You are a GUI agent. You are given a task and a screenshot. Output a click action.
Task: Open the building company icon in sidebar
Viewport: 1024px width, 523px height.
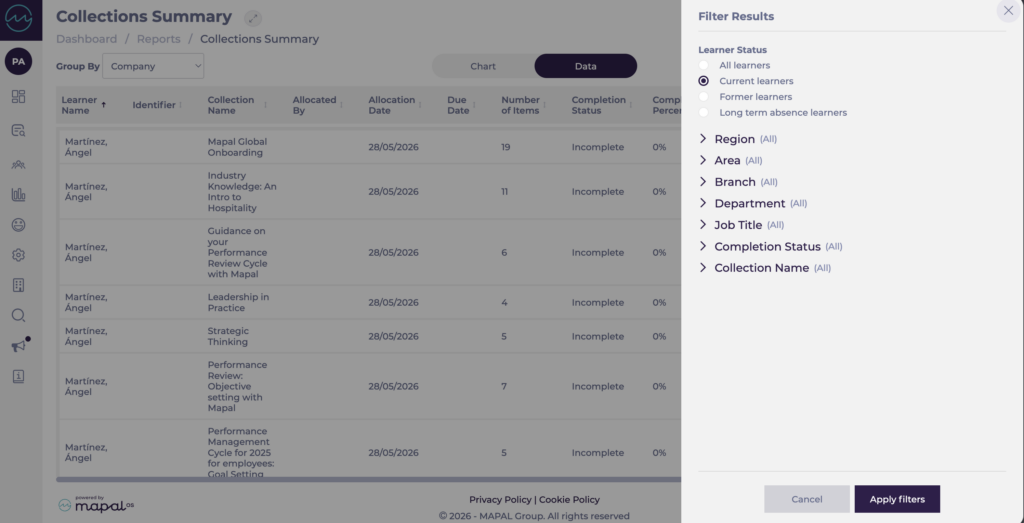18,285
